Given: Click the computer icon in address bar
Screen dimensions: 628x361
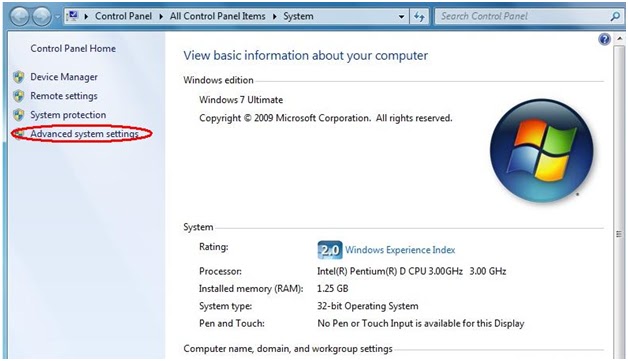Looking at the screenshot, I should click(x=73, y=16).
